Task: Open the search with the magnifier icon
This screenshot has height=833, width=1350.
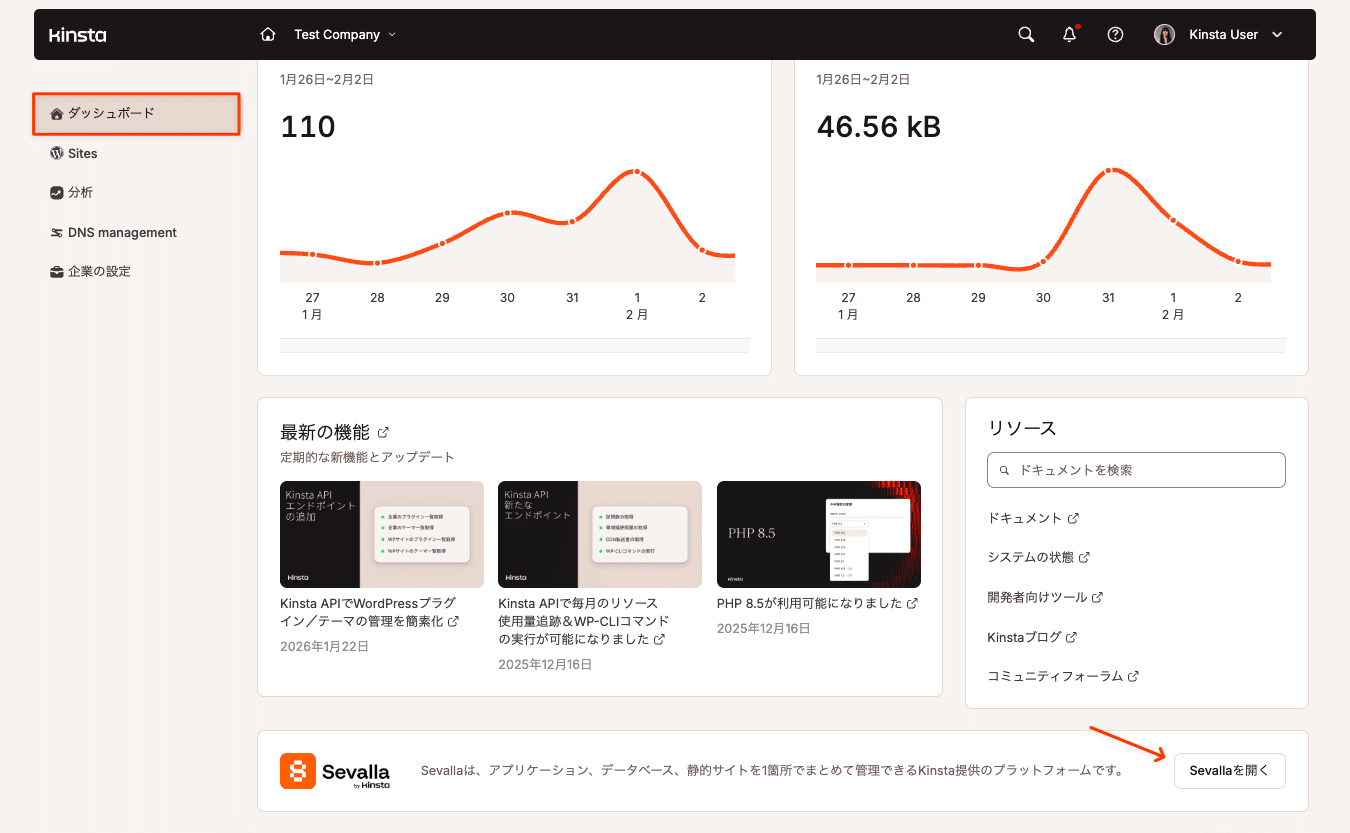Action: [x=1026, y=34]
